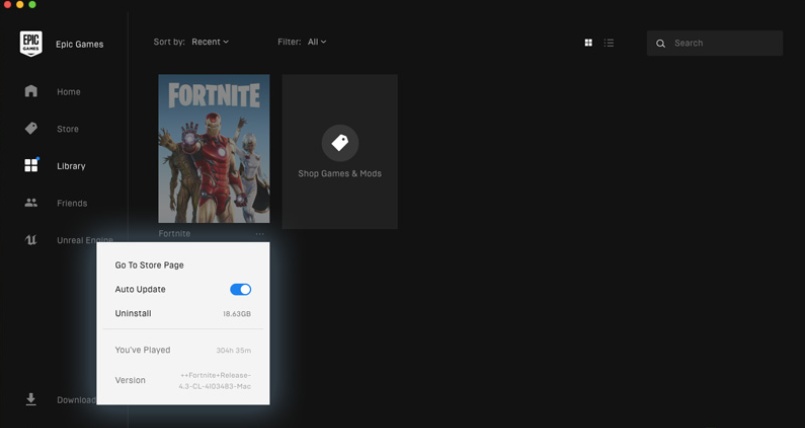
Task: Focus the Search input field
Action: [x=715, y=43]
